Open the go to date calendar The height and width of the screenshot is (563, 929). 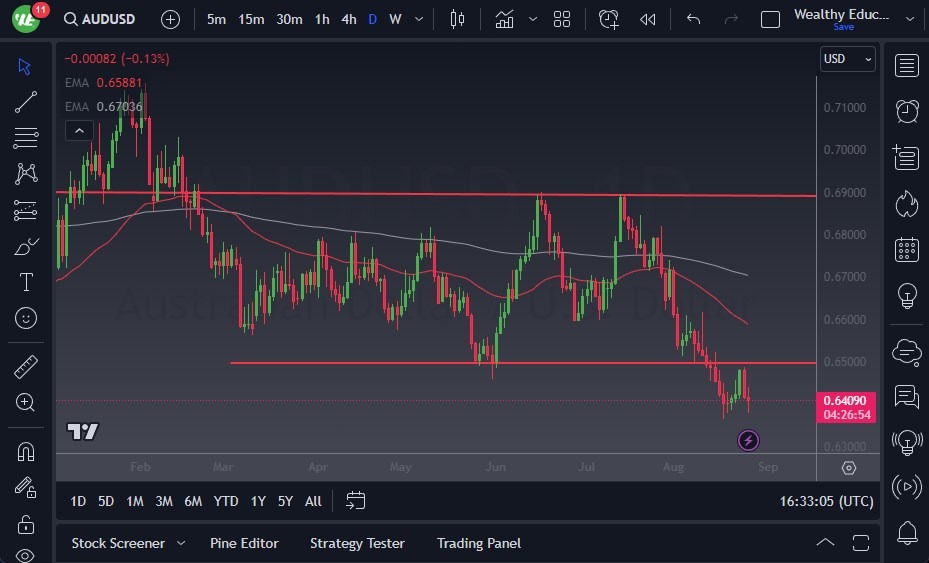point(355,501)
